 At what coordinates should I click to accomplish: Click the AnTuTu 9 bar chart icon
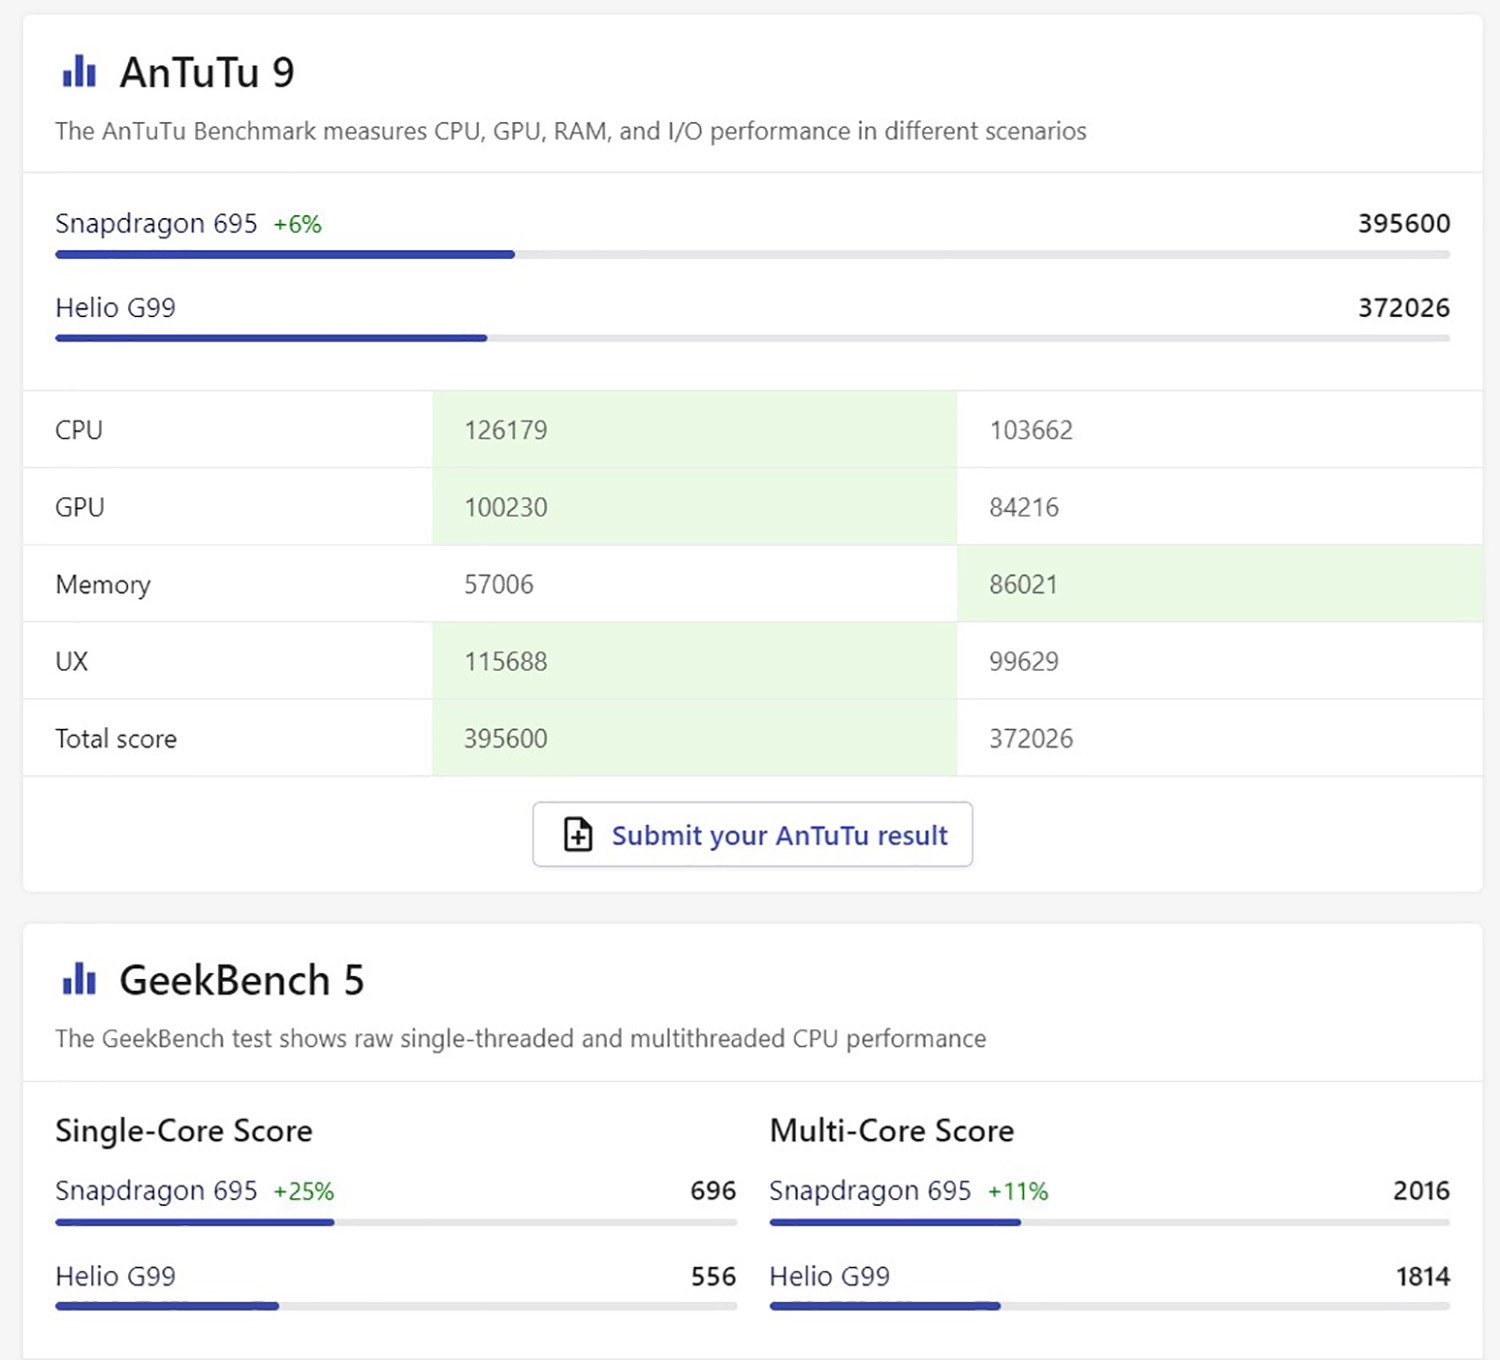tap(79, 72)
